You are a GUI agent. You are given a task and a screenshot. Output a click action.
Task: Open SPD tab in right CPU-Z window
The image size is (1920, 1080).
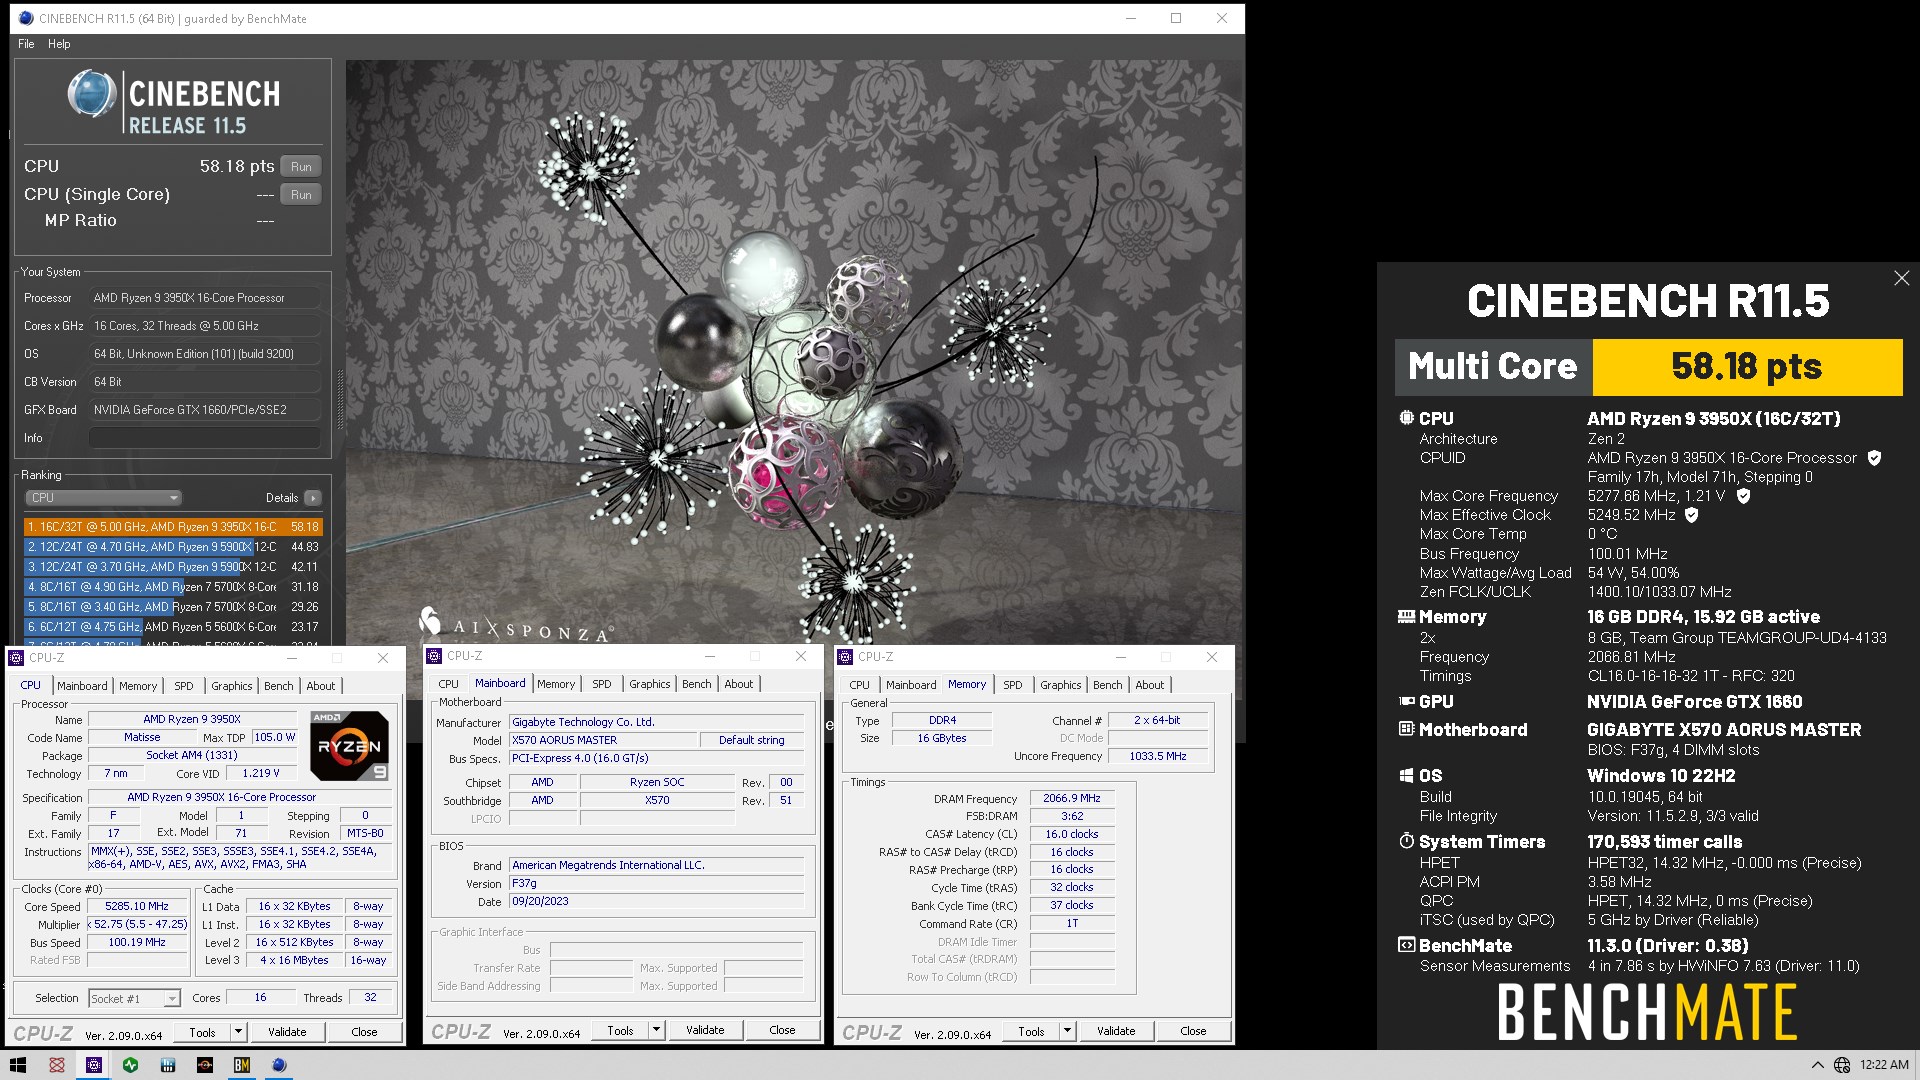[x=1013, y=685]
